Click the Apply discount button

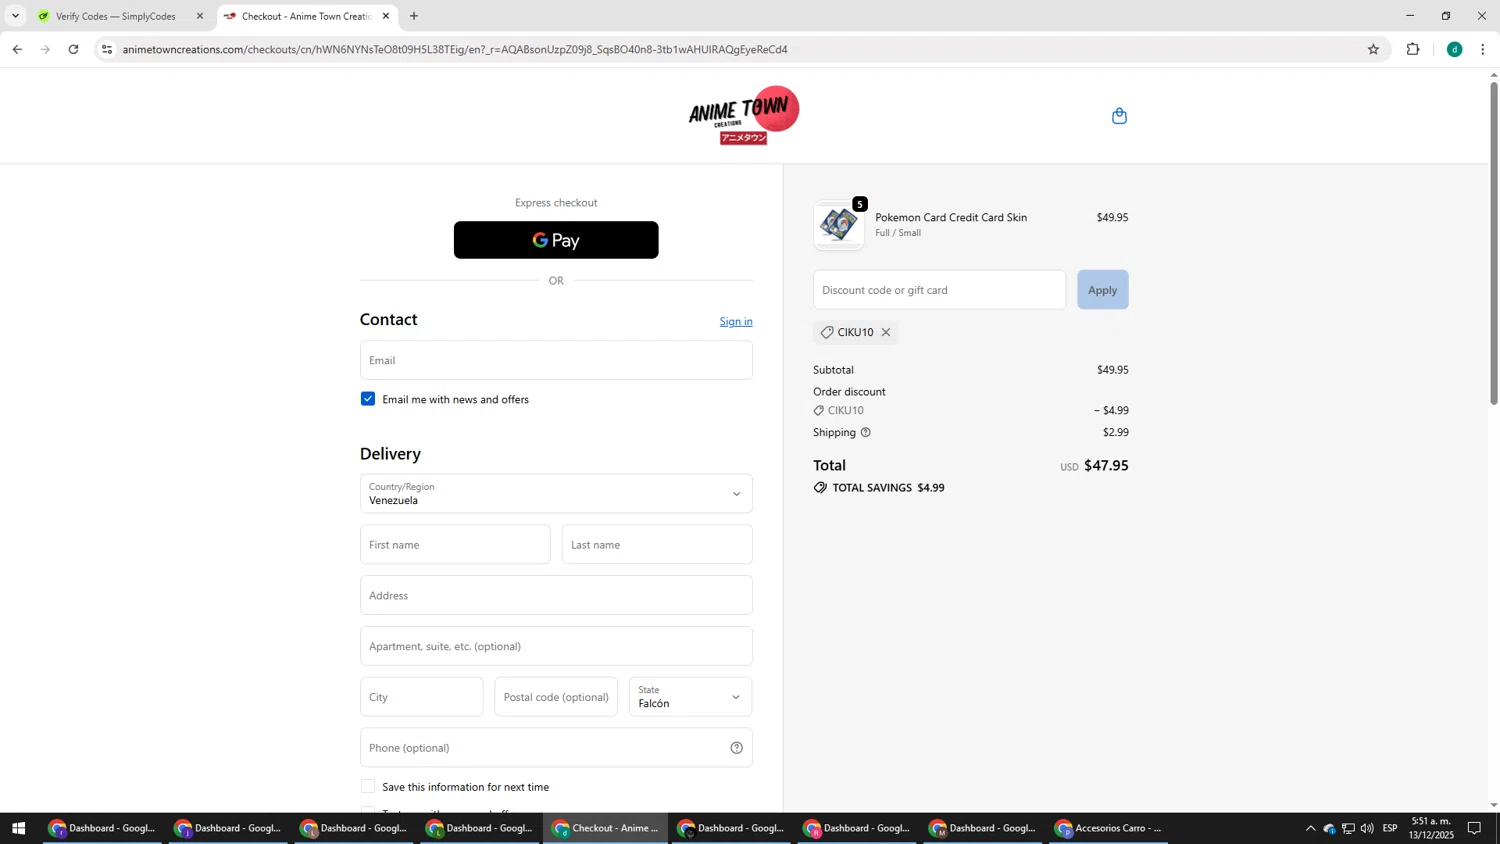click(1102, 290)
